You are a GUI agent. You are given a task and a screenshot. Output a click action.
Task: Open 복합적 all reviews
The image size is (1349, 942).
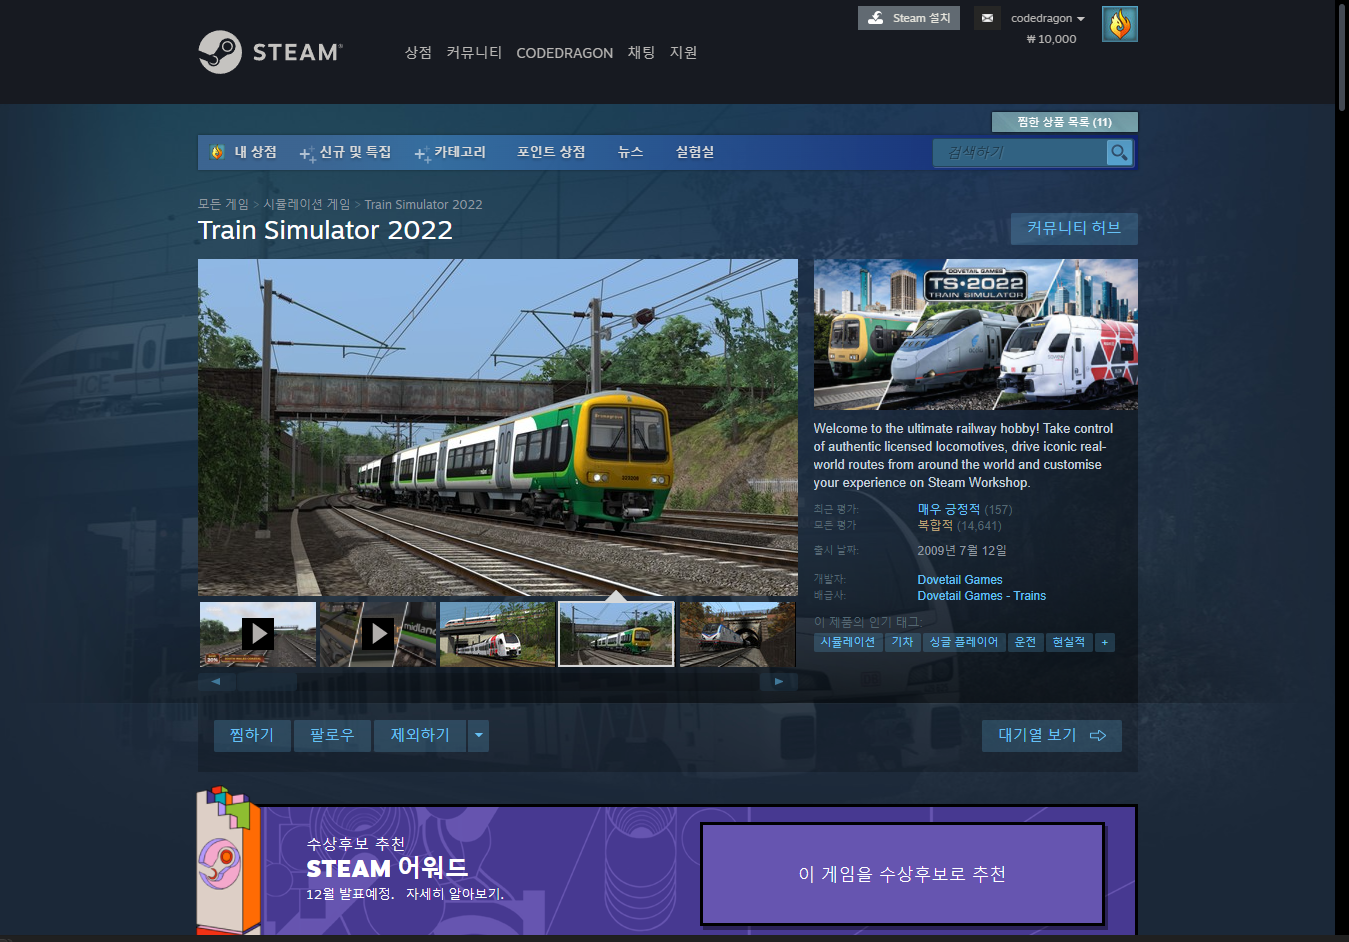point(935,525)
